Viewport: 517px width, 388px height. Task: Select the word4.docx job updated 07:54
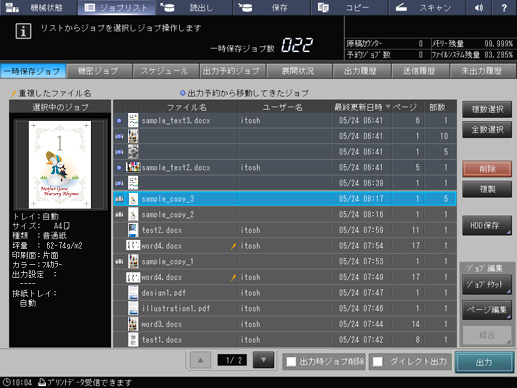pyautogui.click(x=285, y=246)
